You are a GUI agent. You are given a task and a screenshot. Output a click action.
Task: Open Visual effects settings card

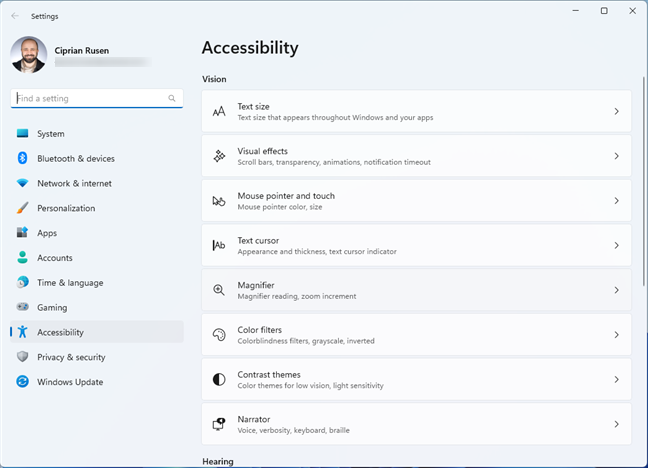pos(416,156)
